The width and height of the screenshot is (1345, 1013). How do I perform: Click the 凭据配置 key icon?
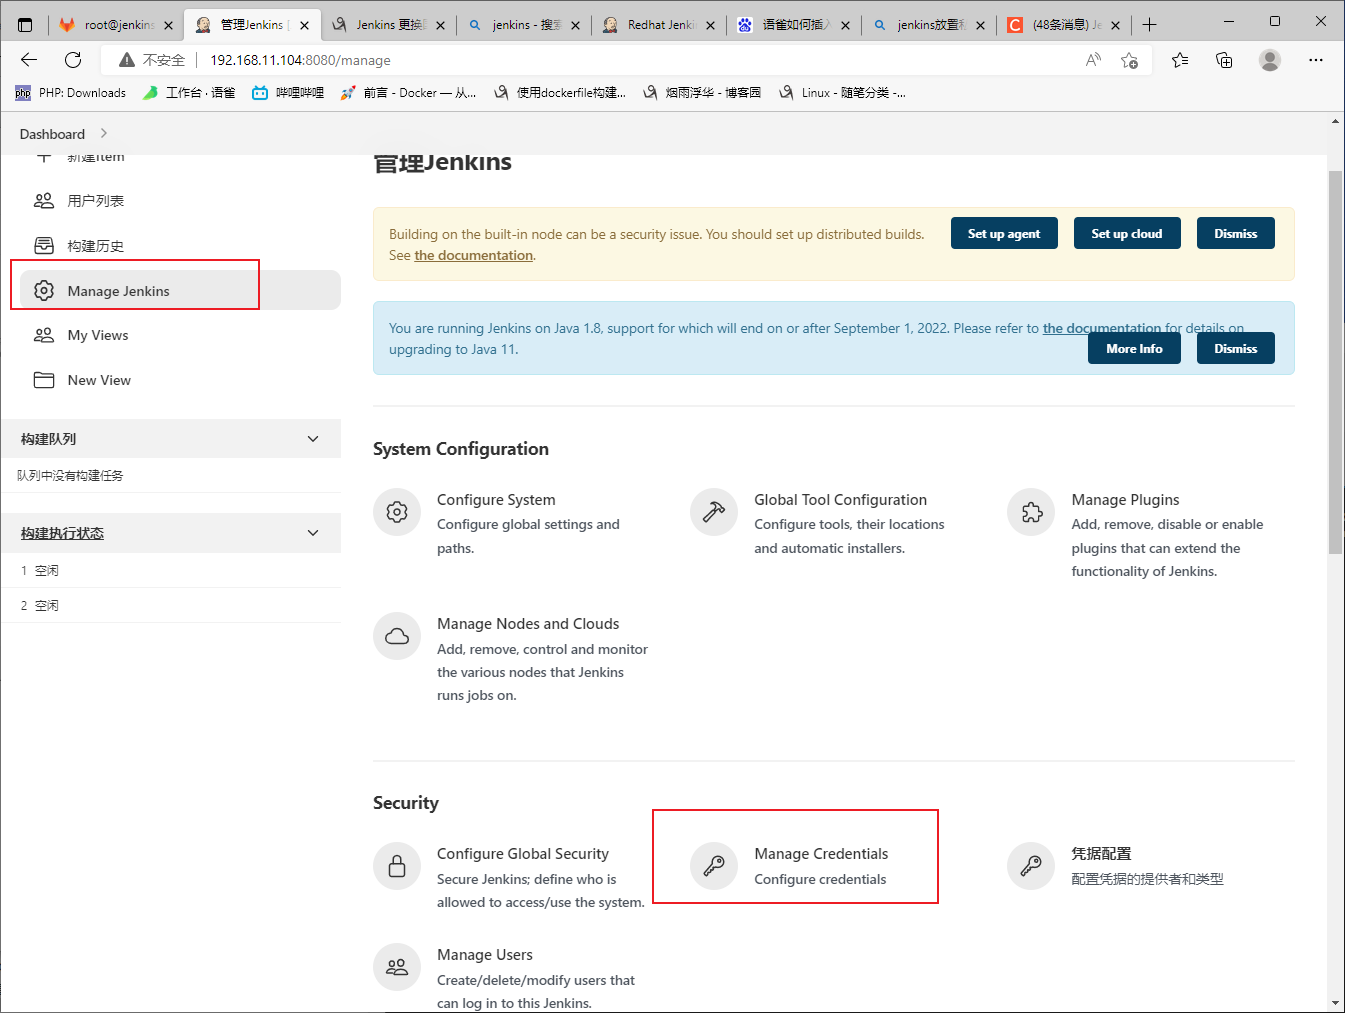[x=1031, y=866]
